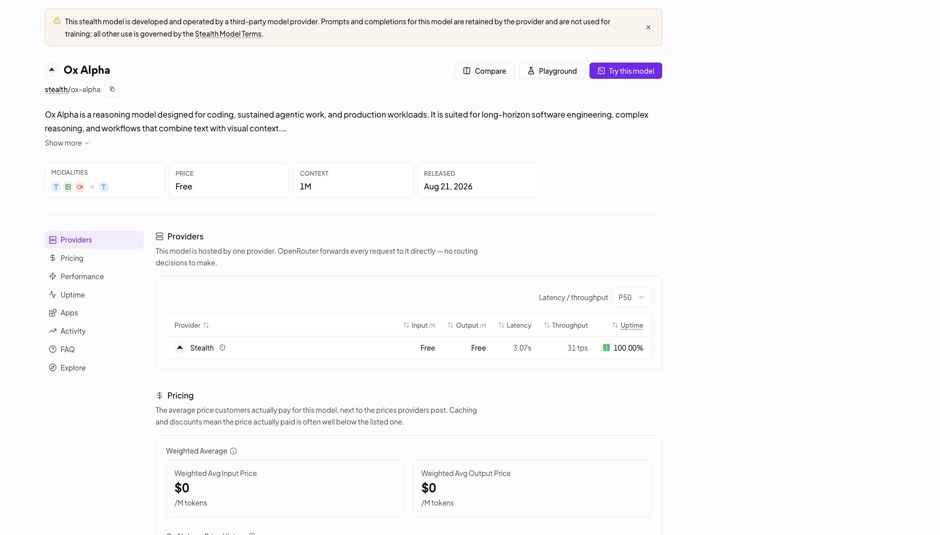Click the Free price value in Price card
The image size is (940, 535).
(x=184, y=187)
